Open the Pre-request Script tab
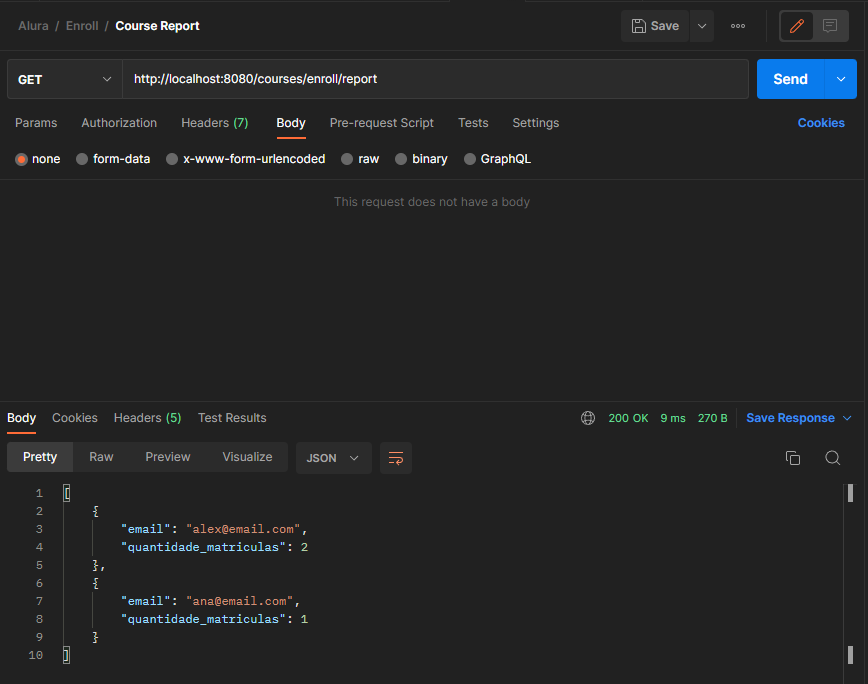 coord(381,123)
